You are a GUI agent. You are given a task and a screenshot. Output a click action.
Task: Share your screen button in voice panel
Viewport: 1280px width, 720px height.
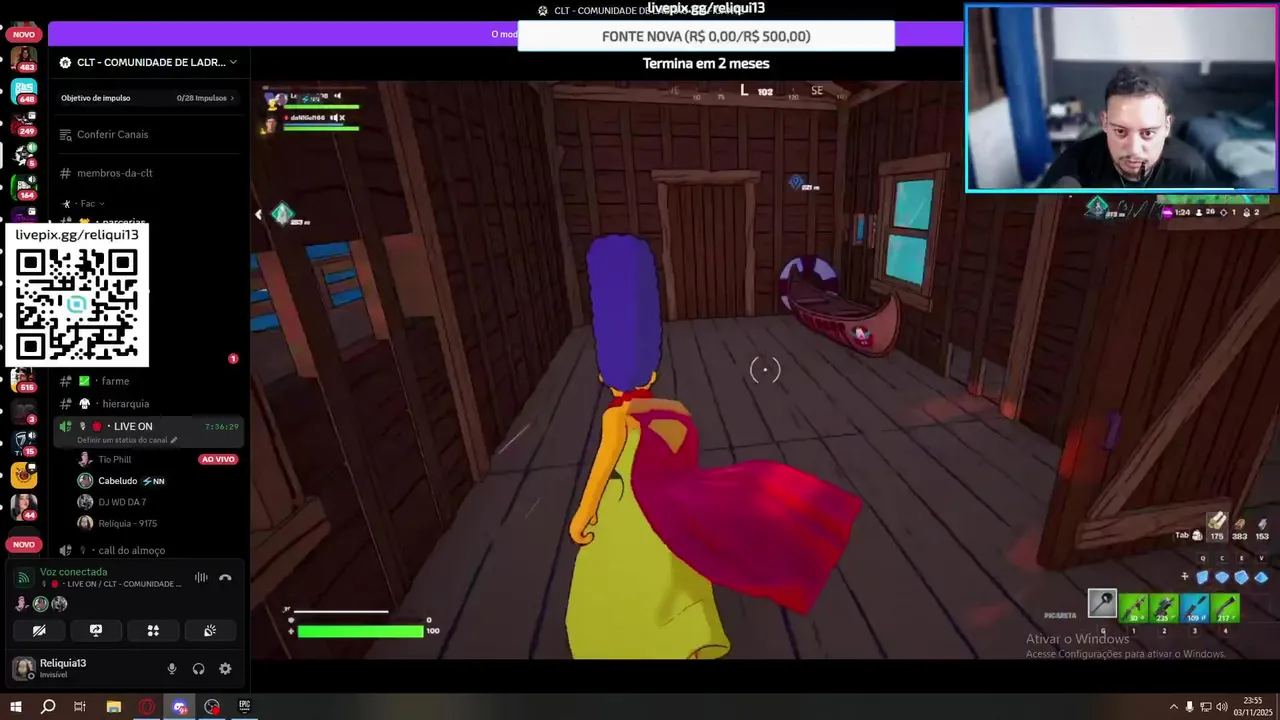[x=96, y=630]
